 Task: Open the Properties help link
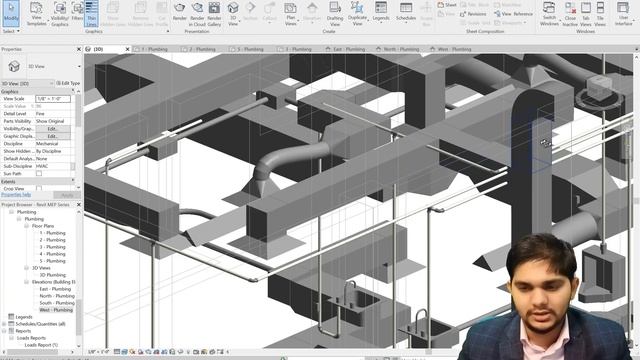[16, 195]
